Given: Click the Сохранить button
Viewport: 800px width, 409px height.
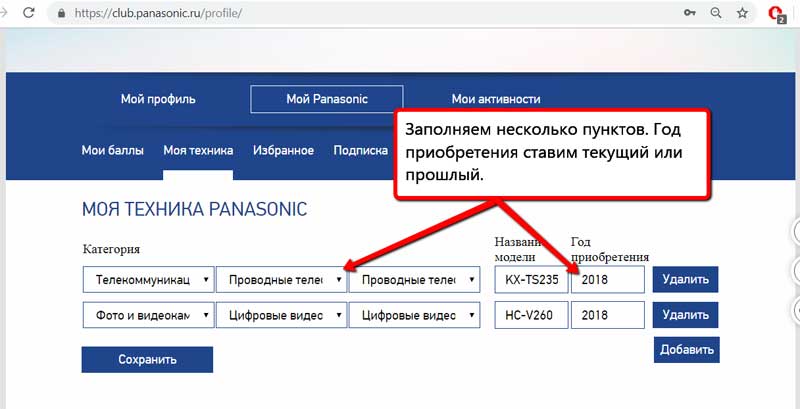Looking at the screenshot, I should 147,360.
